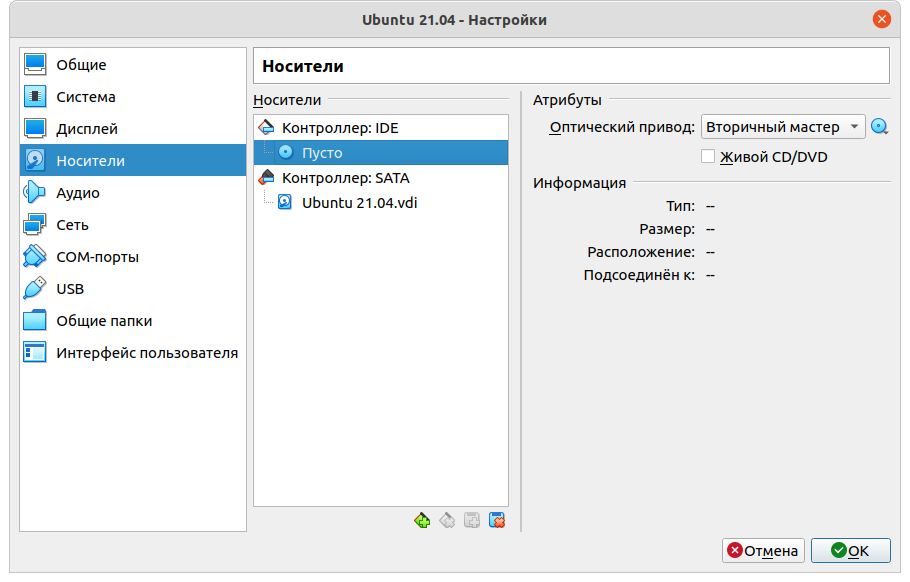Click the monitor icon beside Общие
The height and width of the screenshot is (582, 910).
click(35, 64)
